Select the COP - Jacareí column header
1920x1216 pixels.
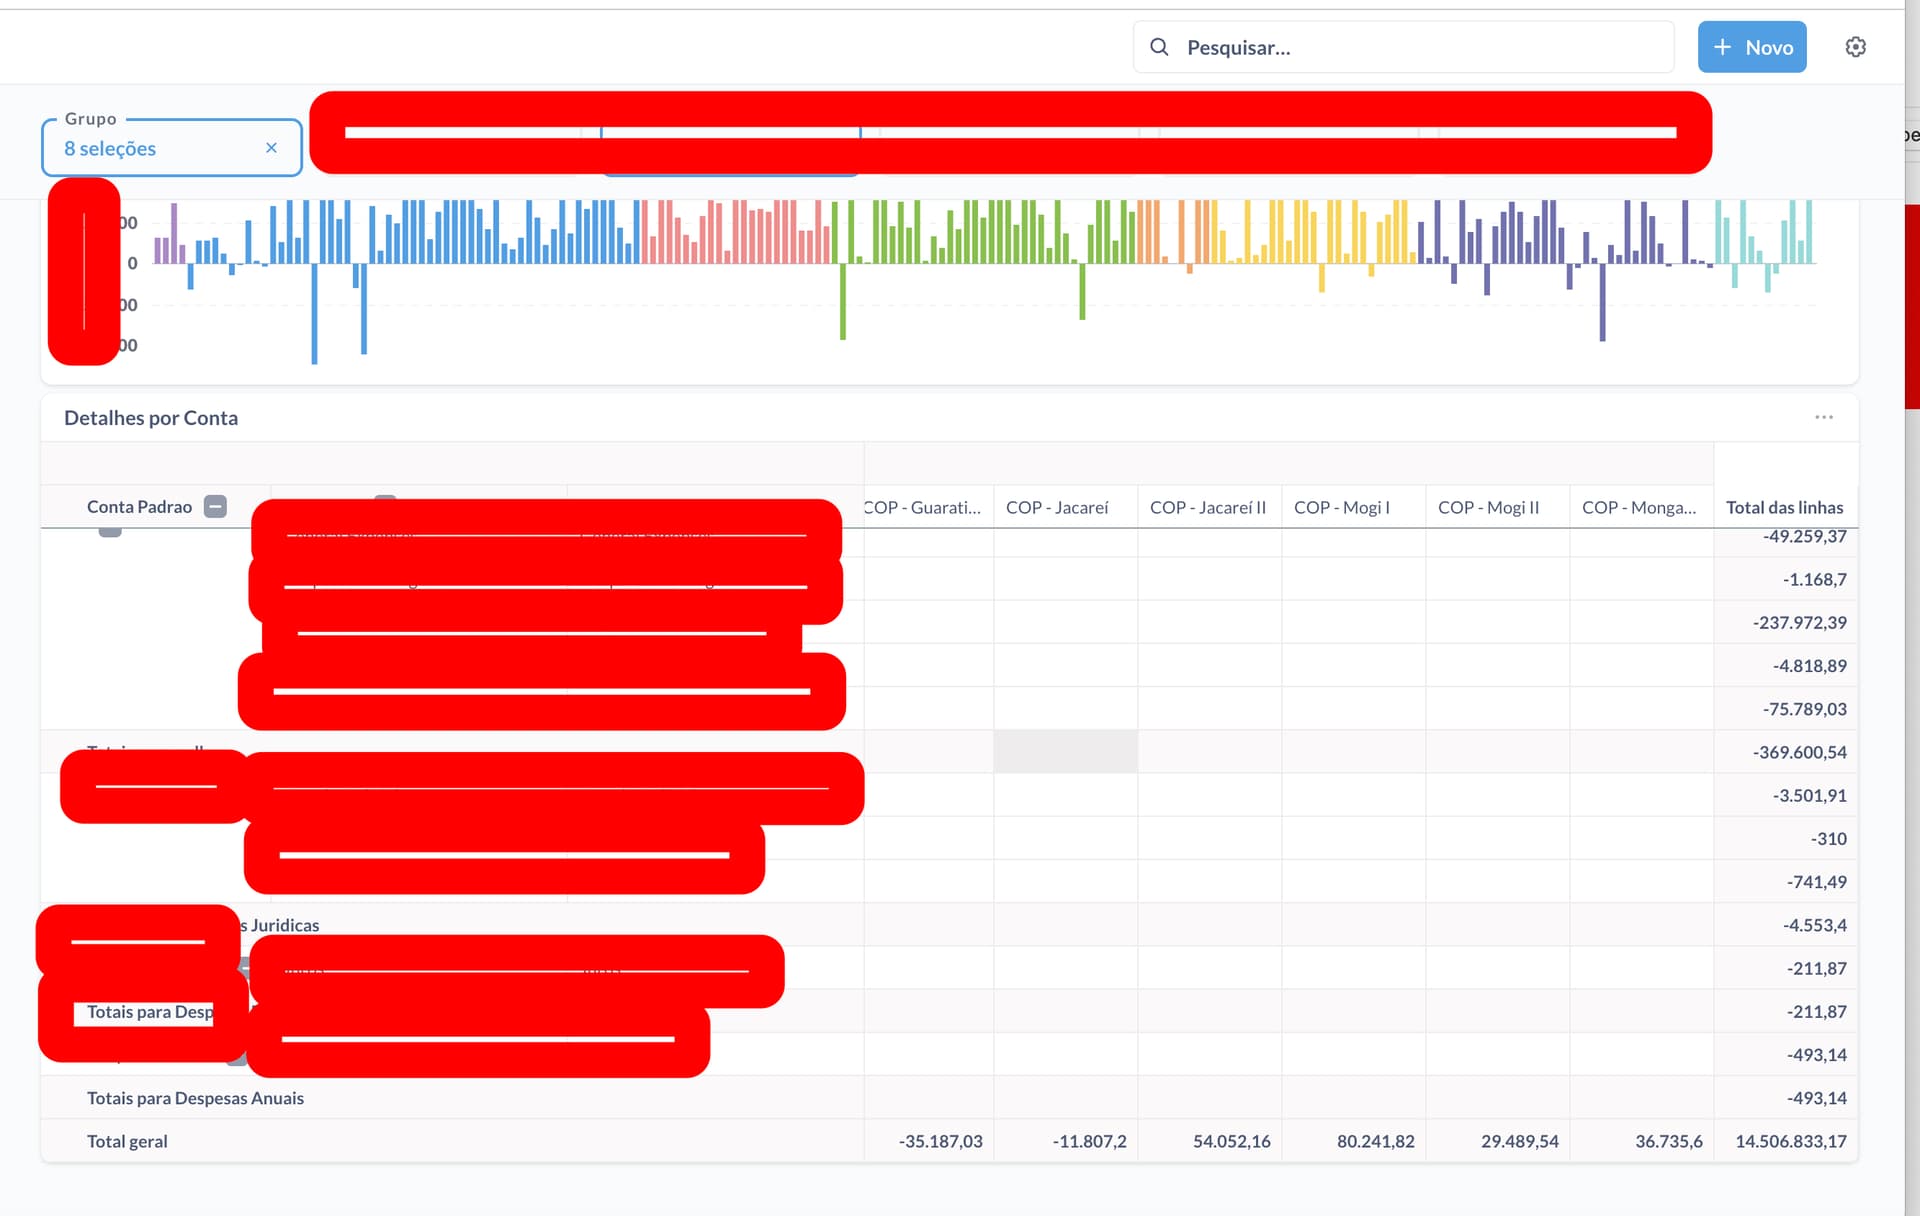click(1057, 507)
